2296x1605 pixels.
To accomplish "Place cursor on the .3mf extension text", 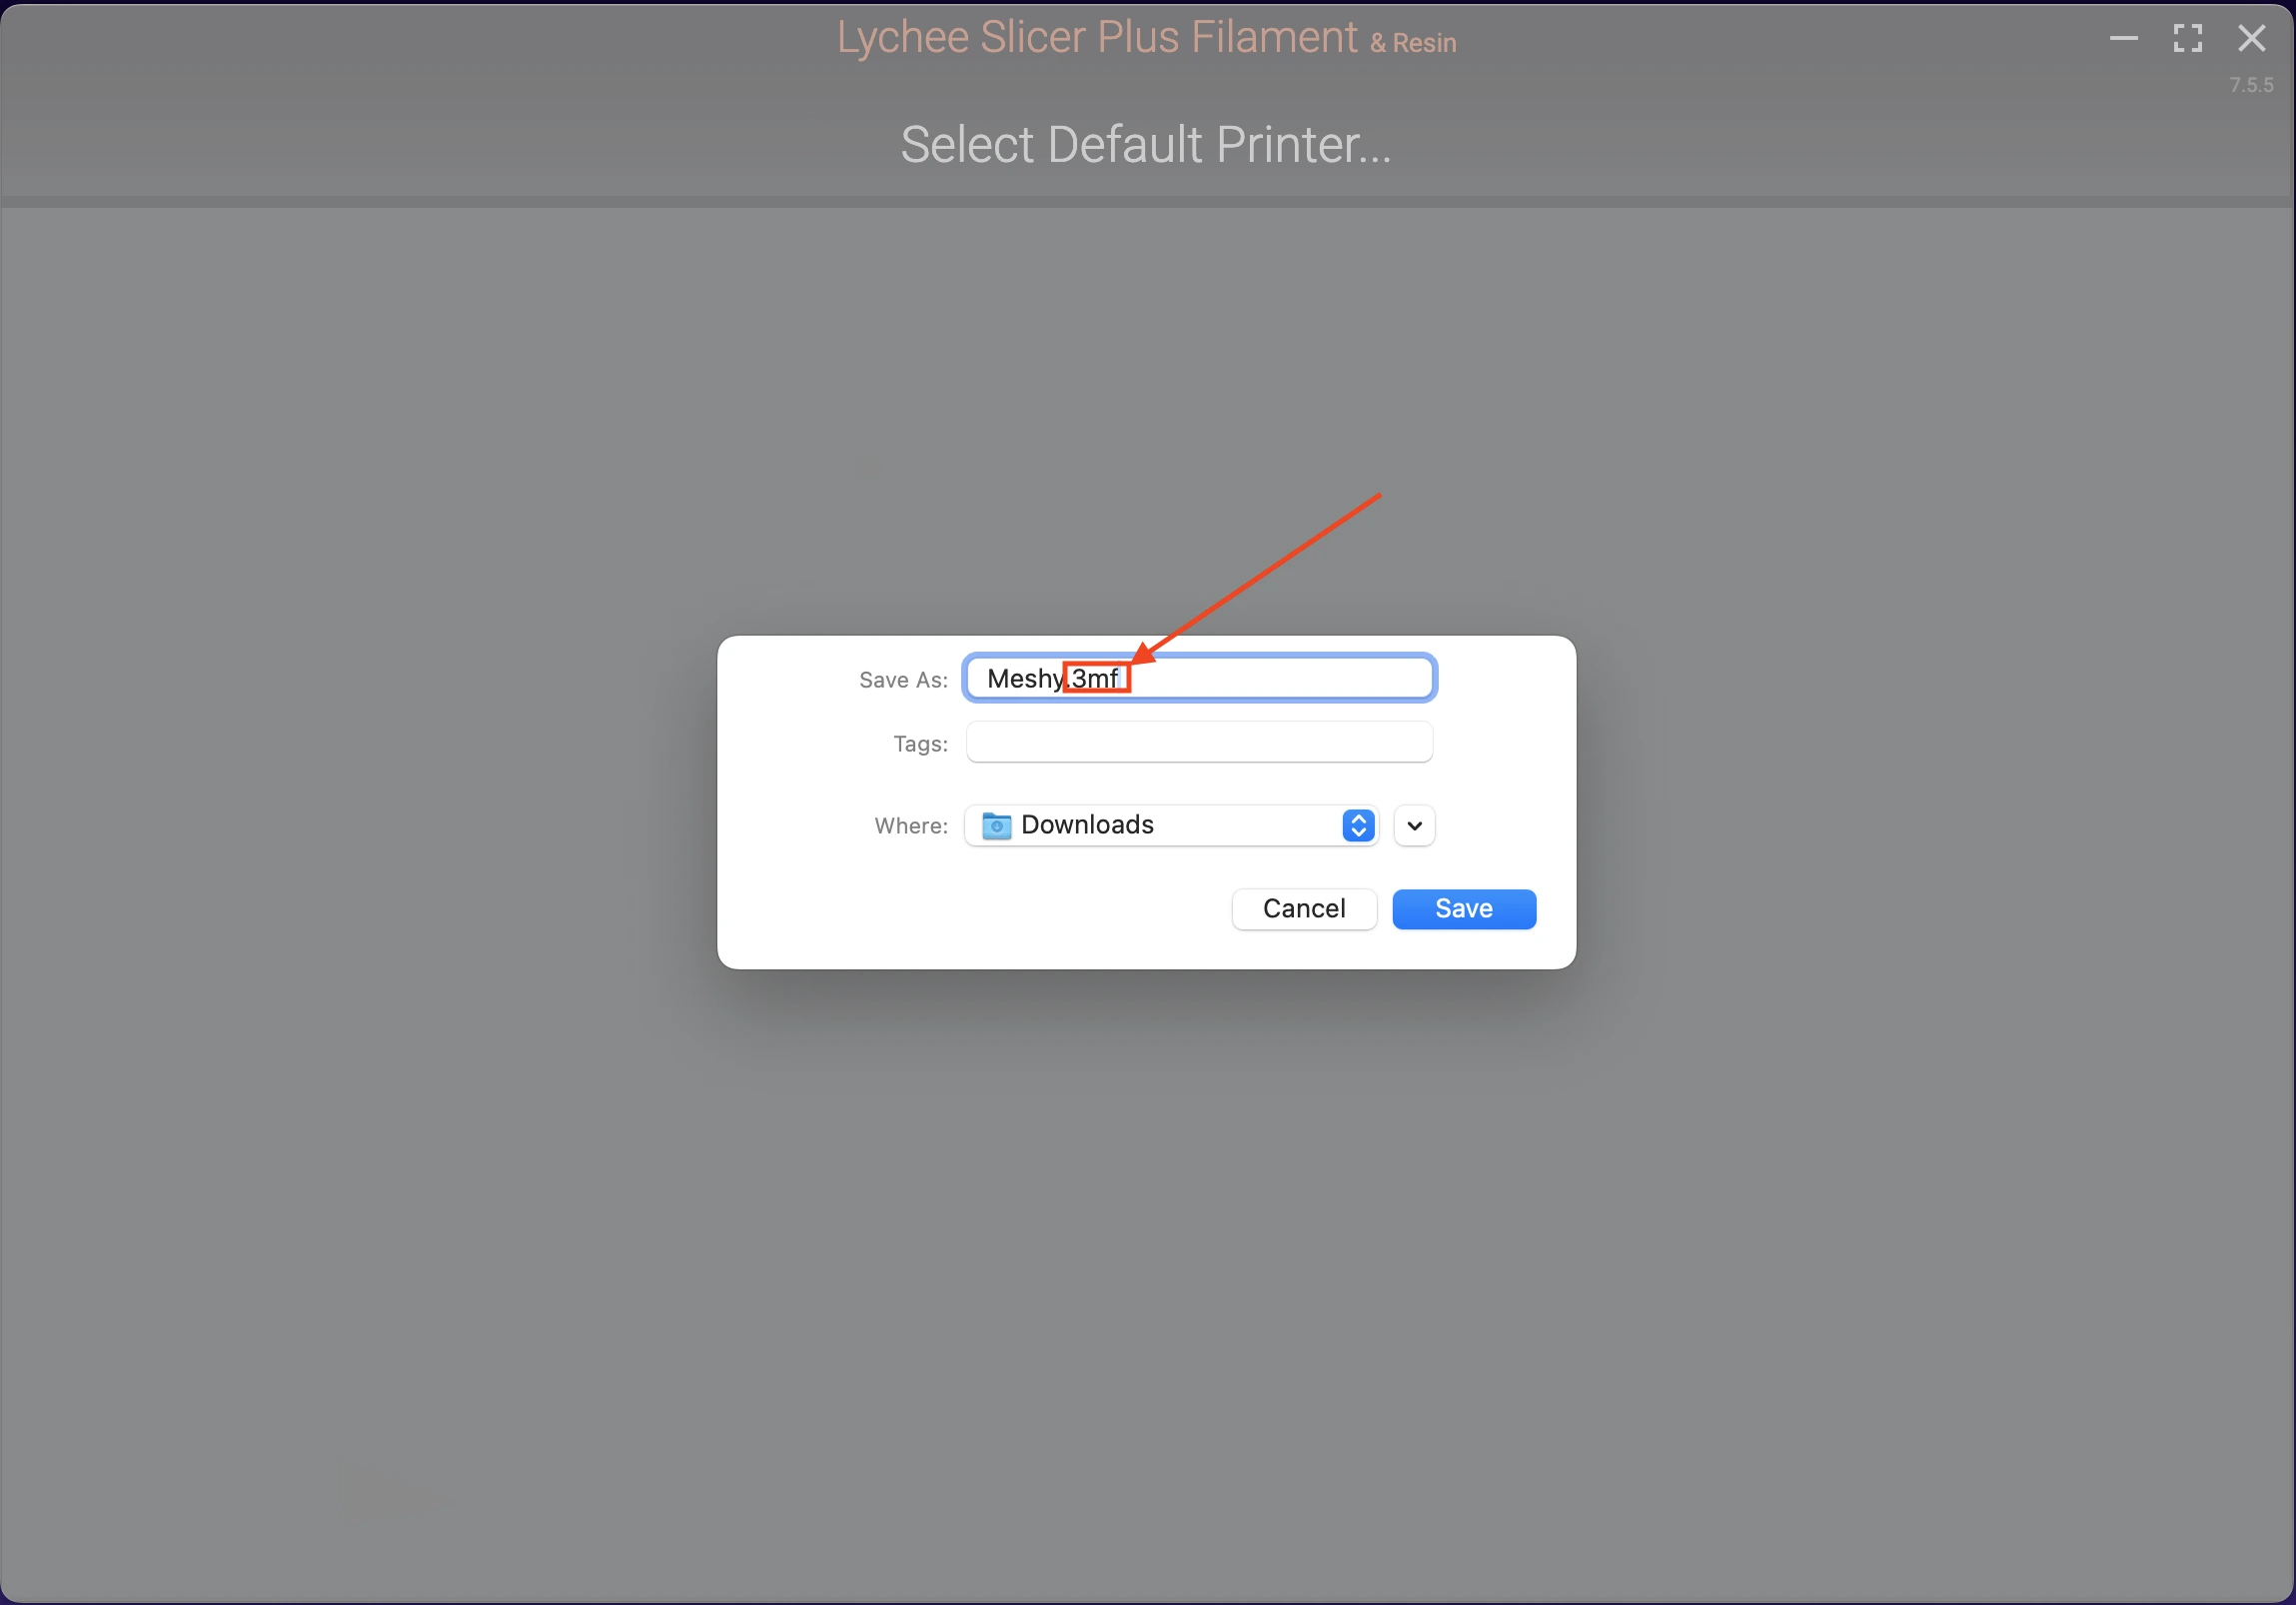I will click(1095, 678).
